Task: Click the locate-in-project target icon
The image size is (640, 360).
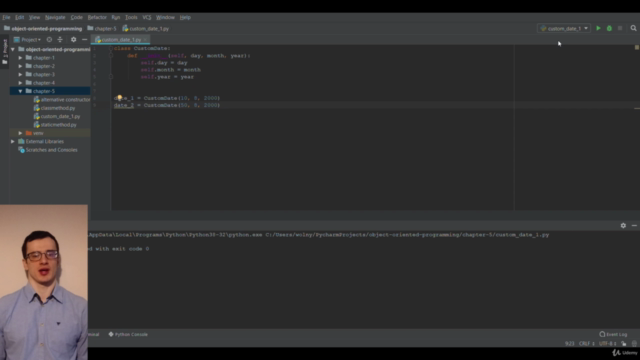Action: 49,40
